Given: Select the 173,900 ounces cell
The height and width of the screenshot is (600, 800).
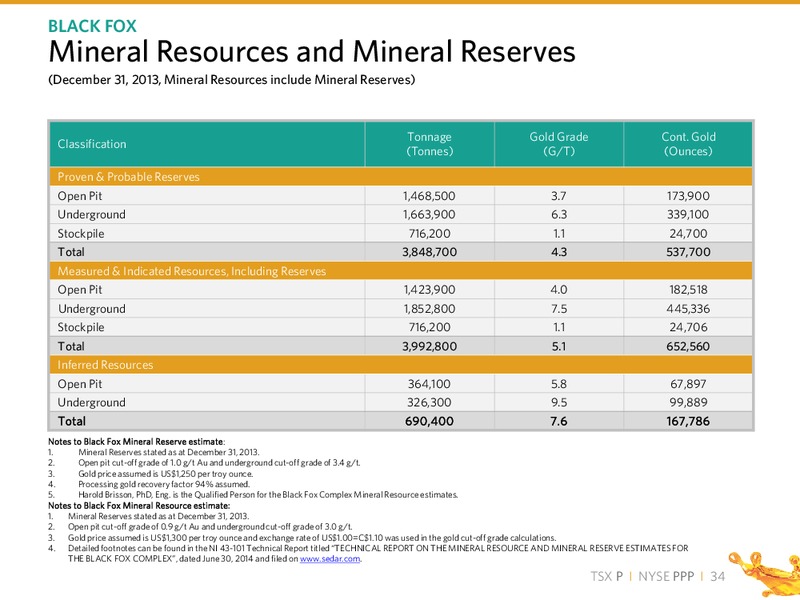Looking at the screenshot, I should (688, 196).
